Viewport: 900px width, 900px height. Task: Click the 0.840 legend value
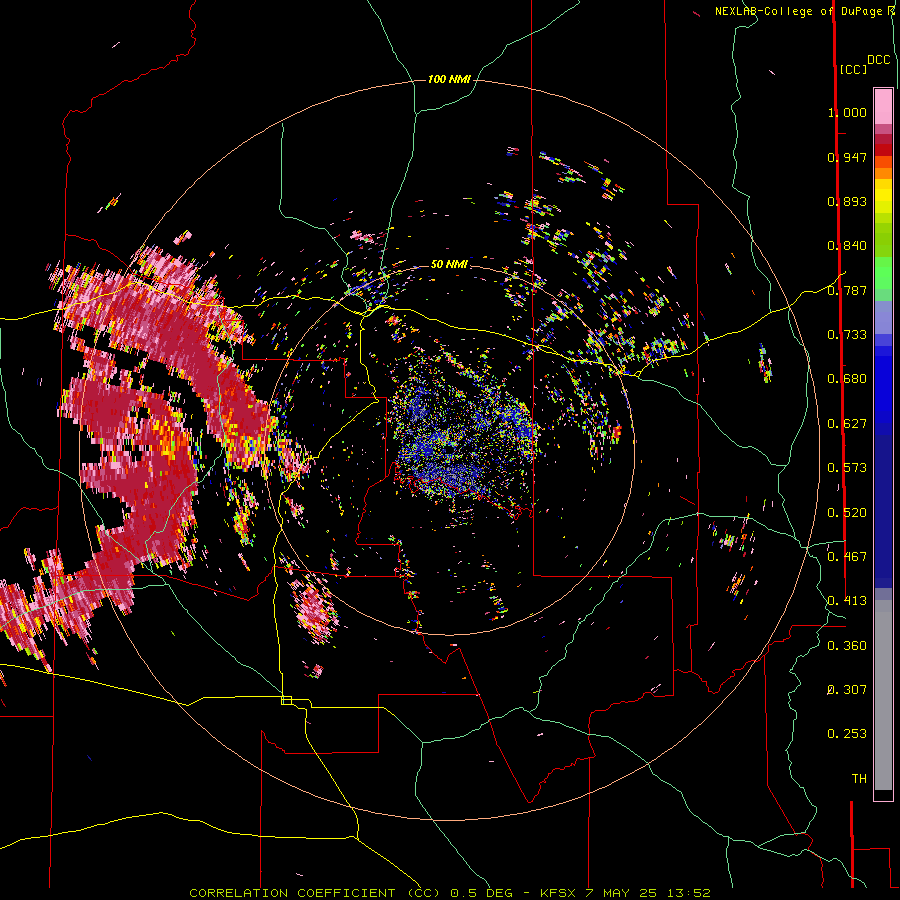tap(847, 246)
